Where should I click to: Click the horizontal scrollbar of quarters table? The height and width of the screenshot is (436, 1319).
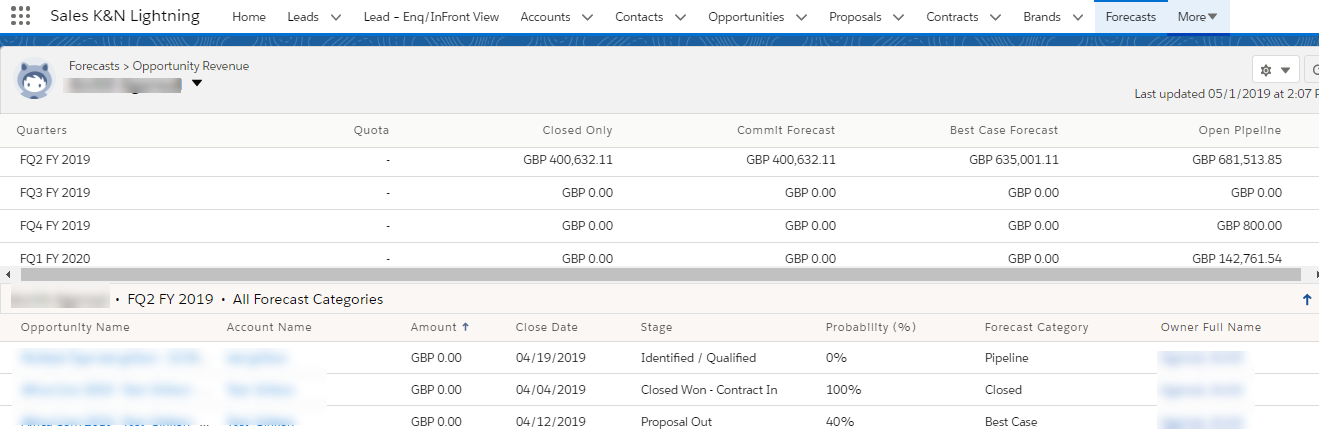tap(659, 274)
